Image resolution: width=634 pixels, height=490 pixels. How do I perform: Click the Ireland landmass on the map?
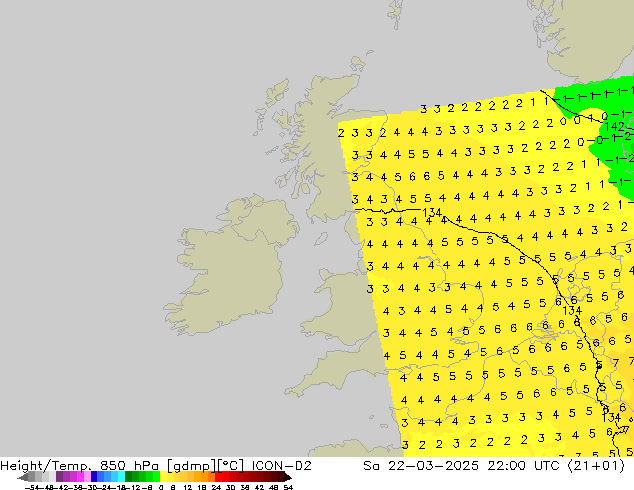[x=230, y=267]
